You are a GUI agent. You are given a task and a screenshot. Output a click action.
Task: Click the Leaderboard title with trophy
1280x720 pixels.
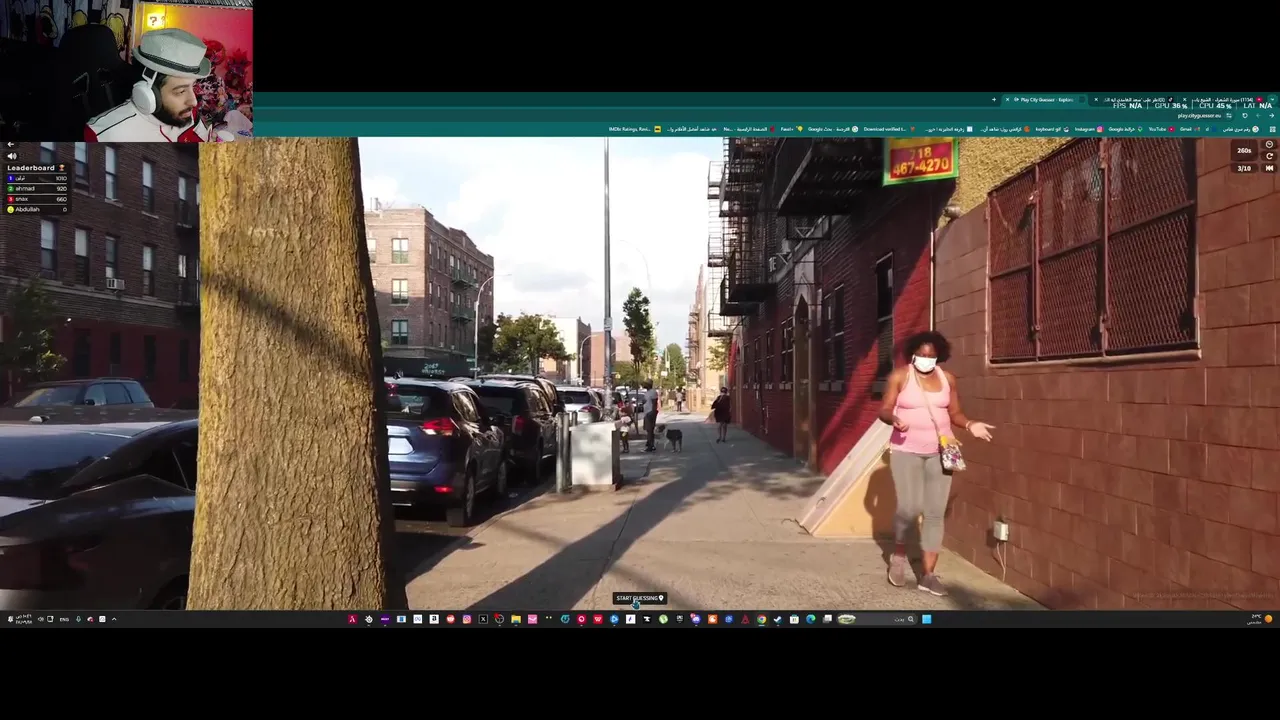[x=36, y=168]
